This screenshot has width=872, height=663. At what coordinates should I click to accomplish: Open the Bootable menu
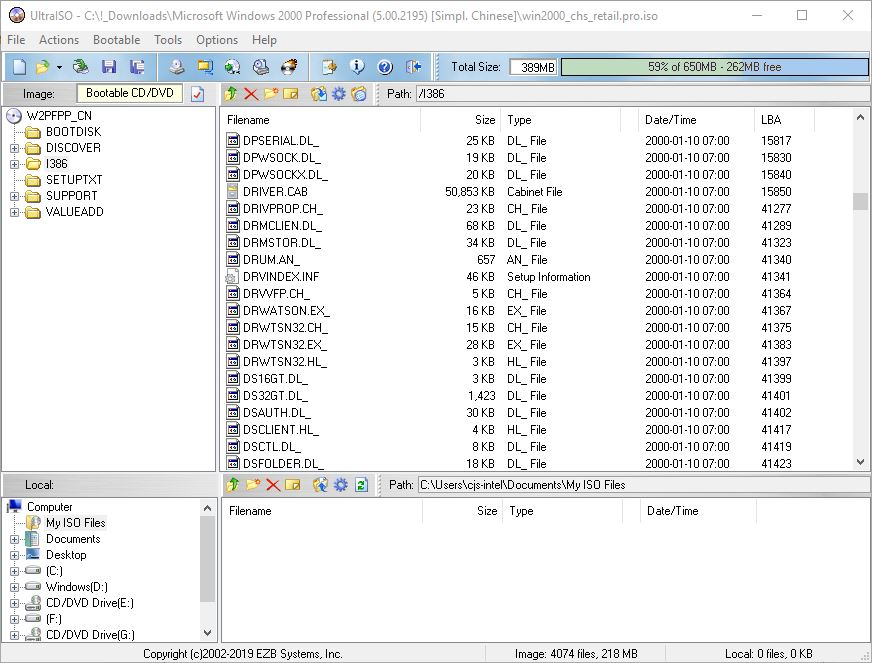[116, 40]
